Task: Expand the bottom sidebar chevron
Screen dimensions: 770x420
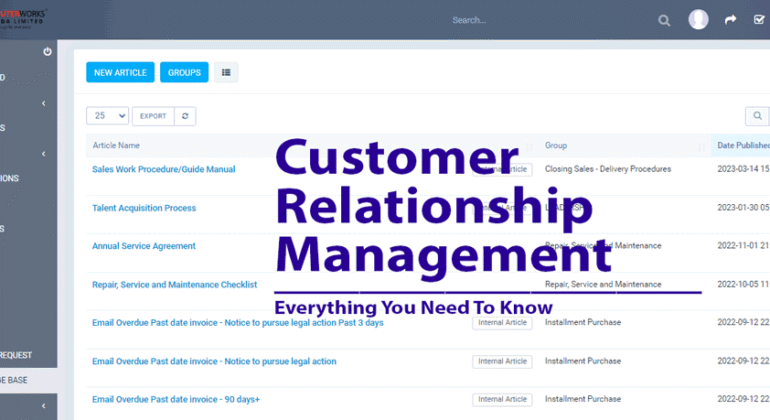Action: (44, 406)
